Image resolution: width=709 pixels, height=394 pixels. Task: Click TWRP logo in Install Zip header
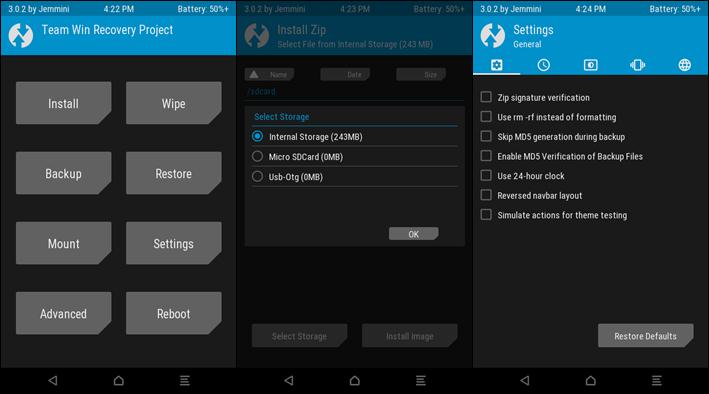(x=257, y=35)
